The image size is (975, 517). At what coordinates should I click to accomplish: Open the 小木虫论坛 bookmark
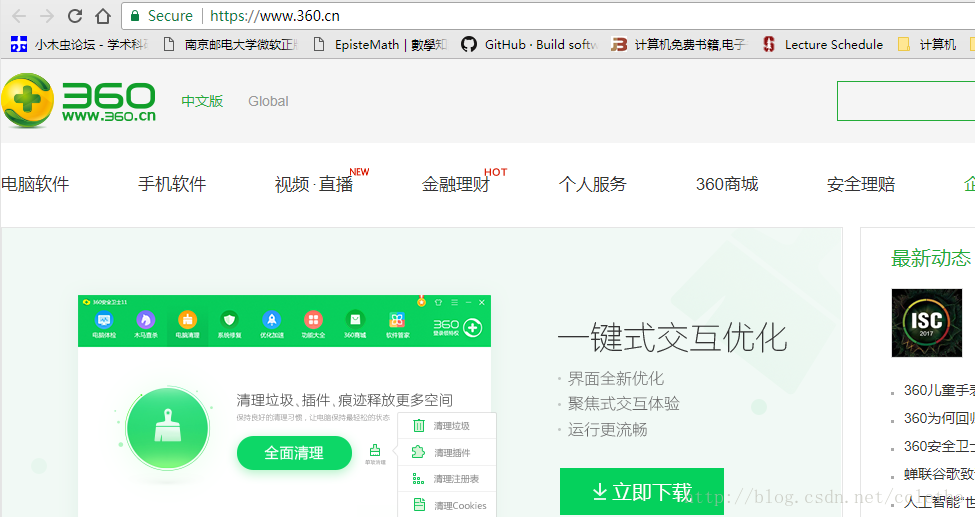click(80, 44)
